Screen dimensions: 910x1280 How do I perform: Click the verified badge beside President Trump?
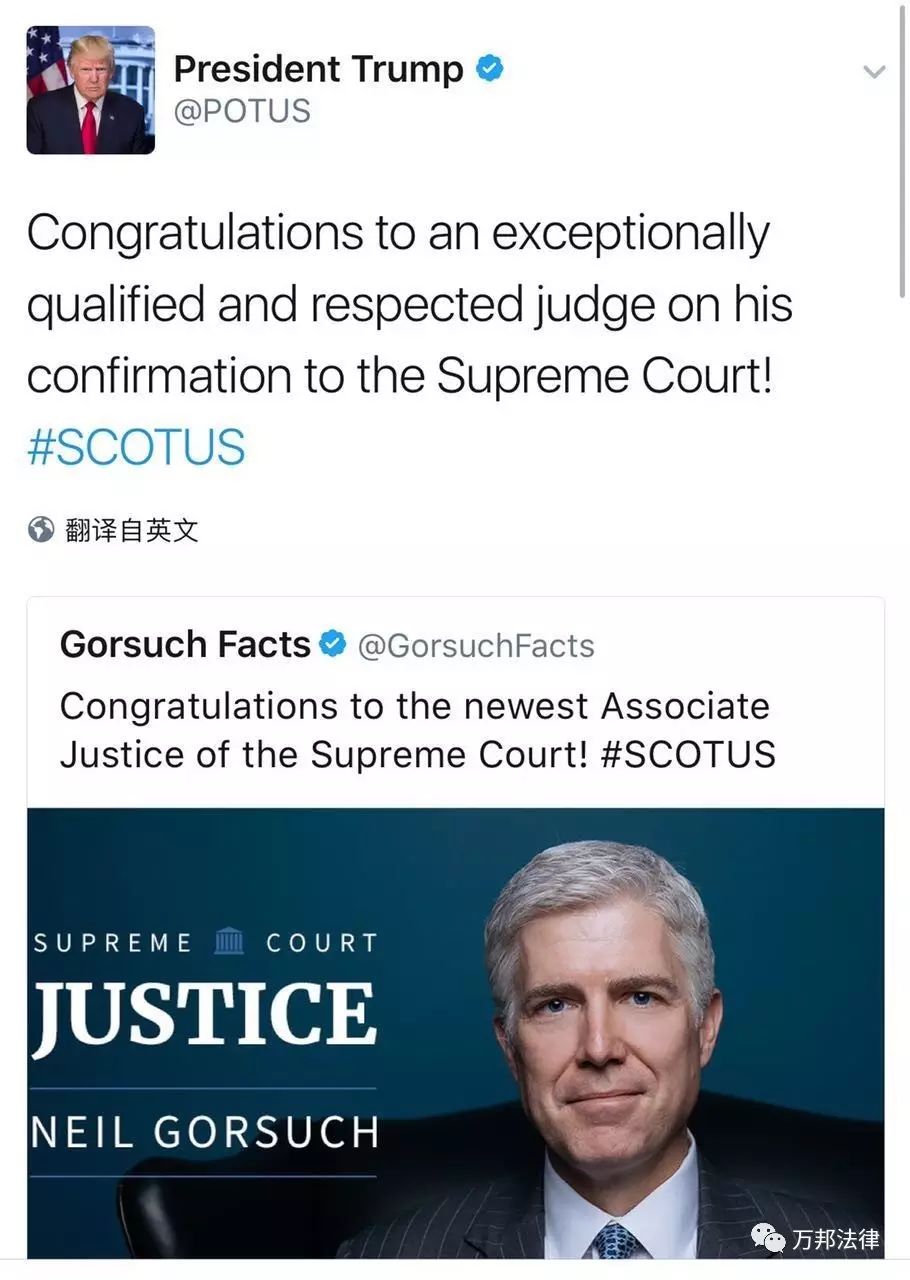(x=489, y=68)
